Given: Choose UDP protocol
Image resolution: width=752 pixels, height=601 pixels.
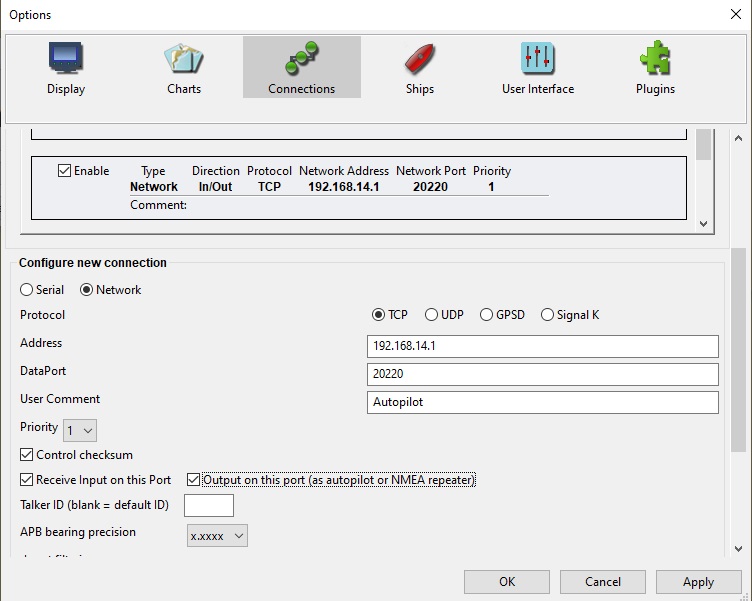Looking at the screenshot, I should pos(432,315).
